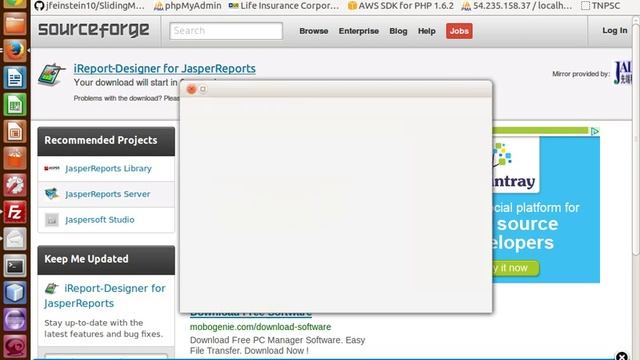Open the JasperReports Server link

[107, 194]
